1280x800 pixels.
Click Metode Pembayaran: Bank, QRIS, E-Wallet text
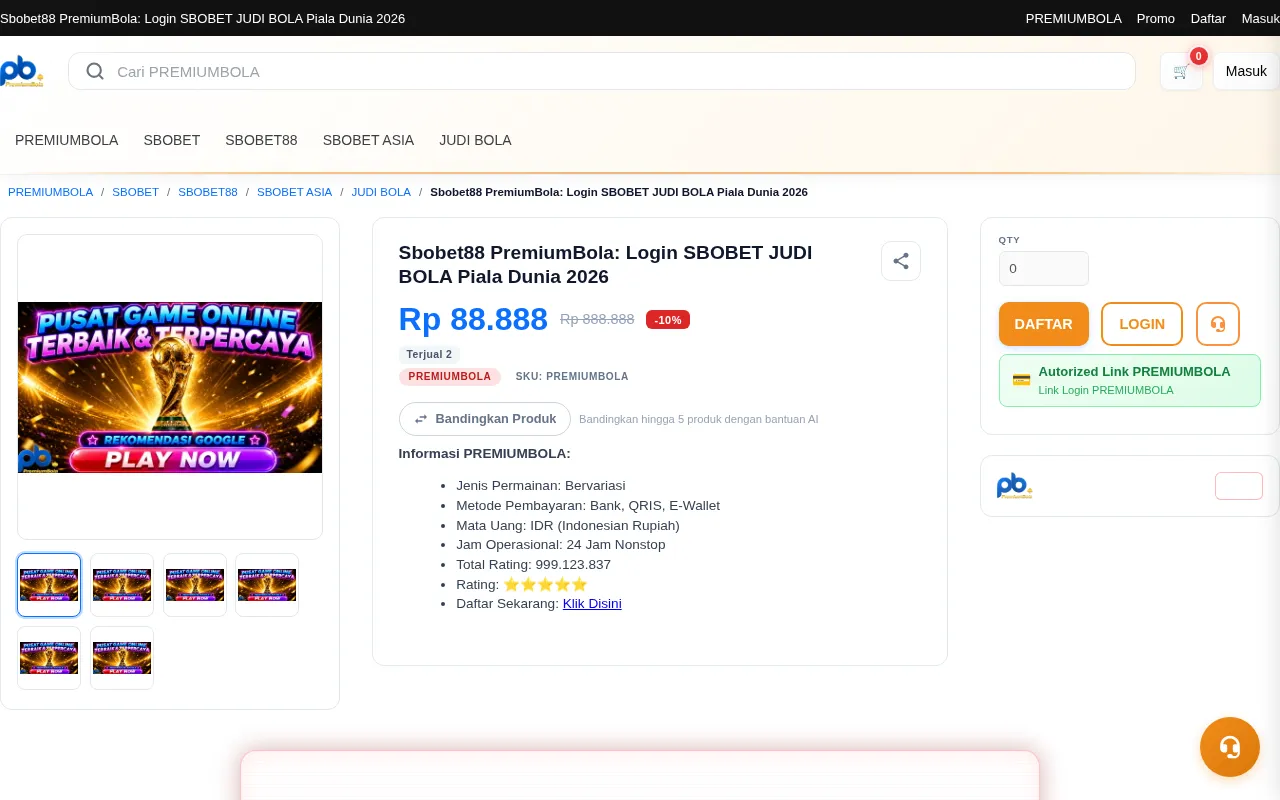(588, 506)
